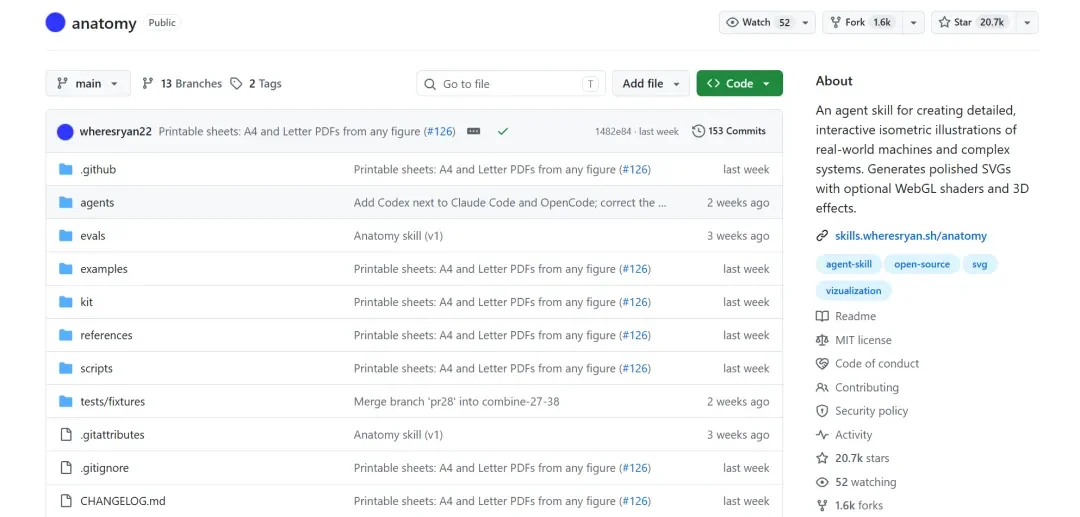Open the main branch selector dropdown
1080x517 pixels.
87,83
